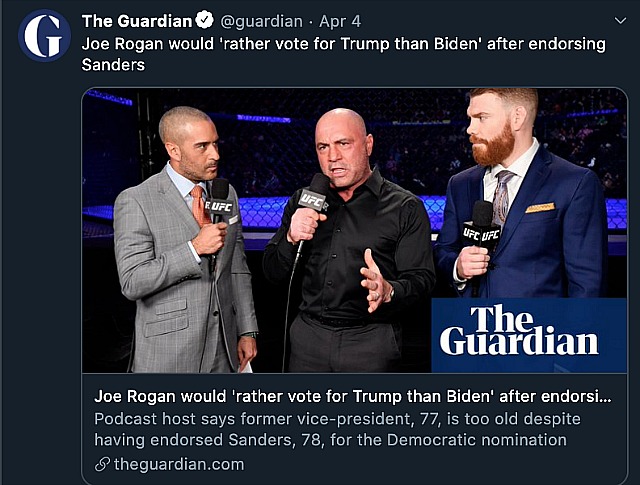Click the card description mentioning Sanders, 78

point(337,429)
